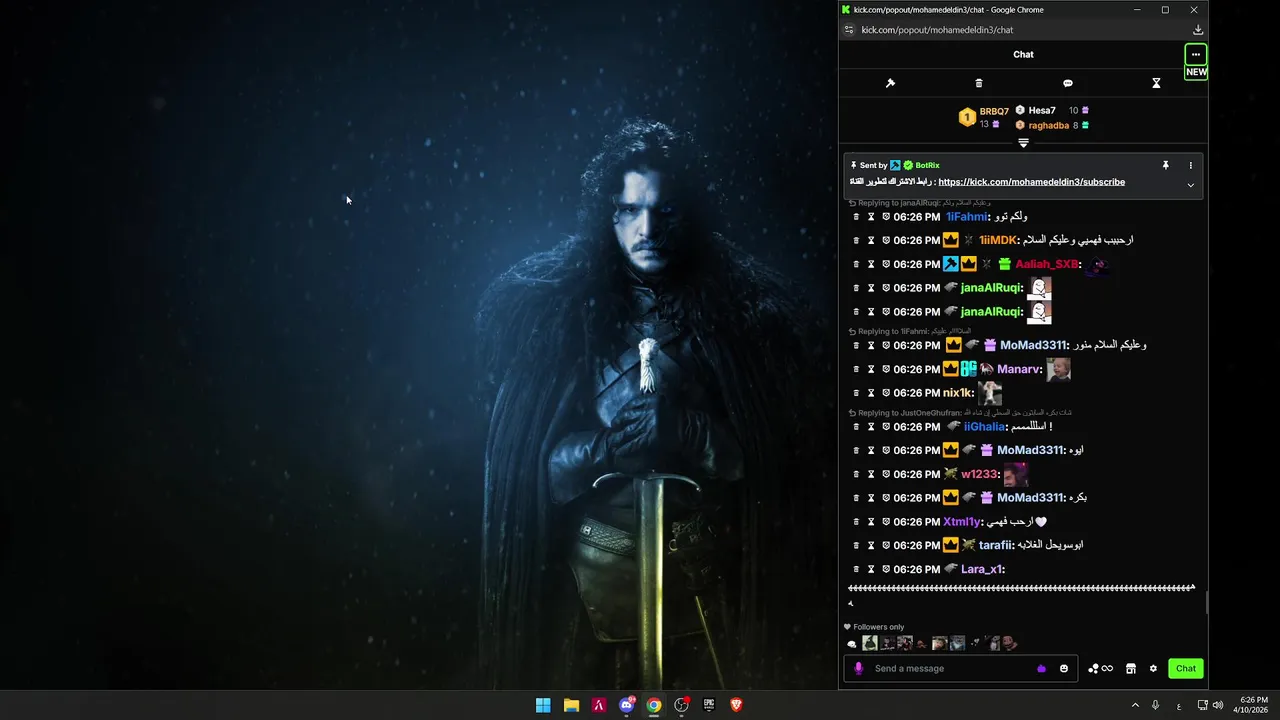This screenshot has height=720, width=1280.
Task: Ban tarafii using the shield icon
Action: (886, 545)
